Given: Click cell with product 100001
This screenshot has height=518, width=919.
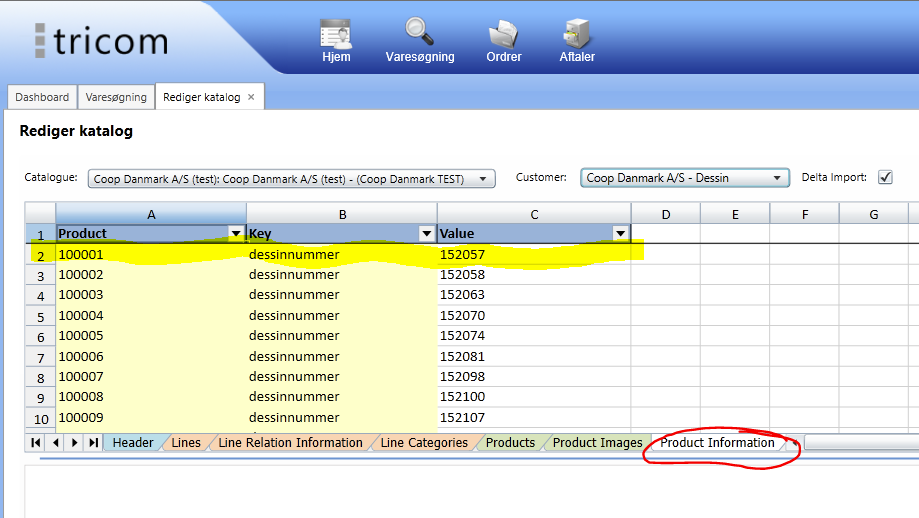Looking at the screenshot, I should click(151, 254).
